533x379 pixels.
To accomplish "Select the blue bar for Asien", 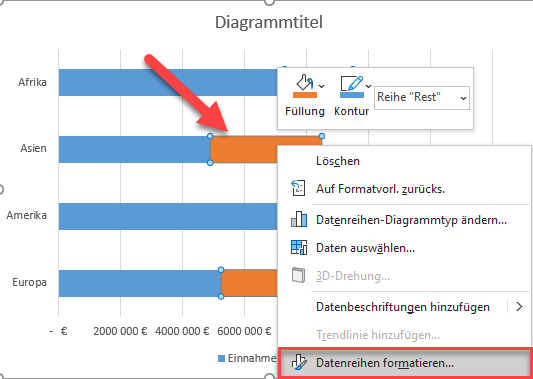I will (134, 150).
